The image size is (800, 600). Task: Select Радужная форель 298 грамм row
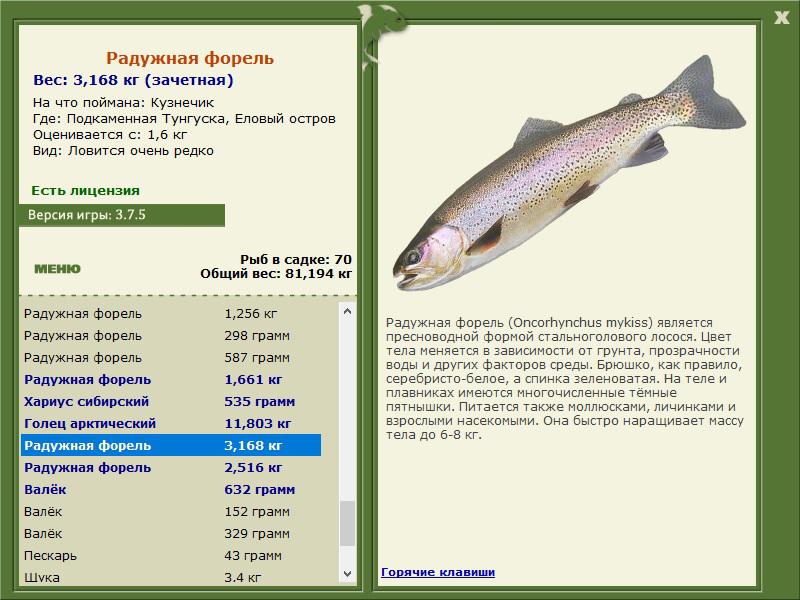coord(171,335)
